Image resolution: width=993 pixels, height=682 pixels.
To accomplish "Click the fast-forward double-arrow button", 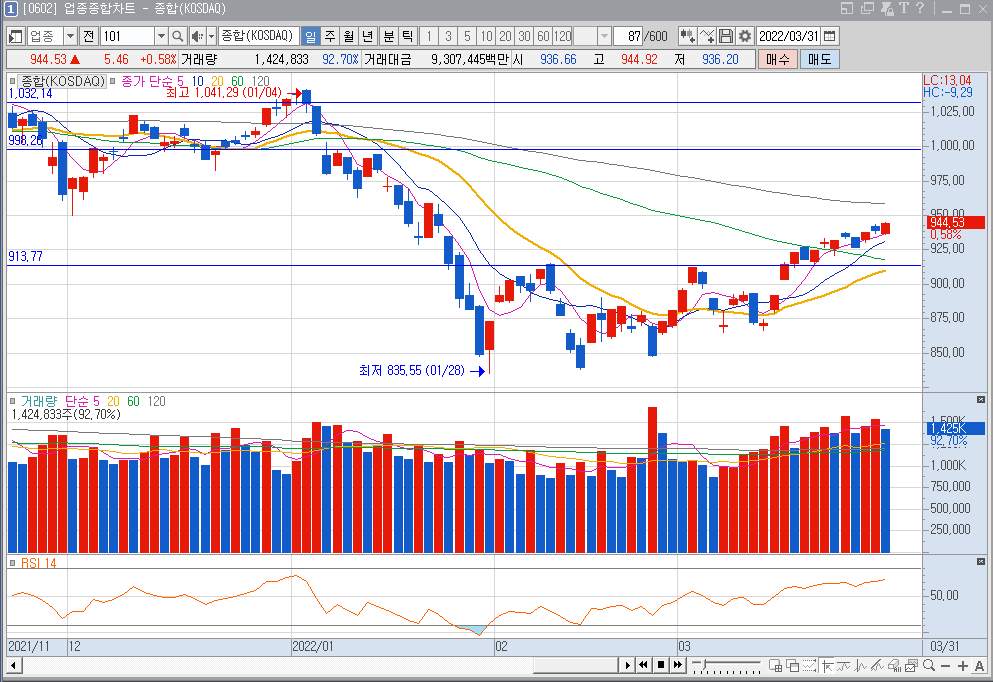I will (678, 665).
